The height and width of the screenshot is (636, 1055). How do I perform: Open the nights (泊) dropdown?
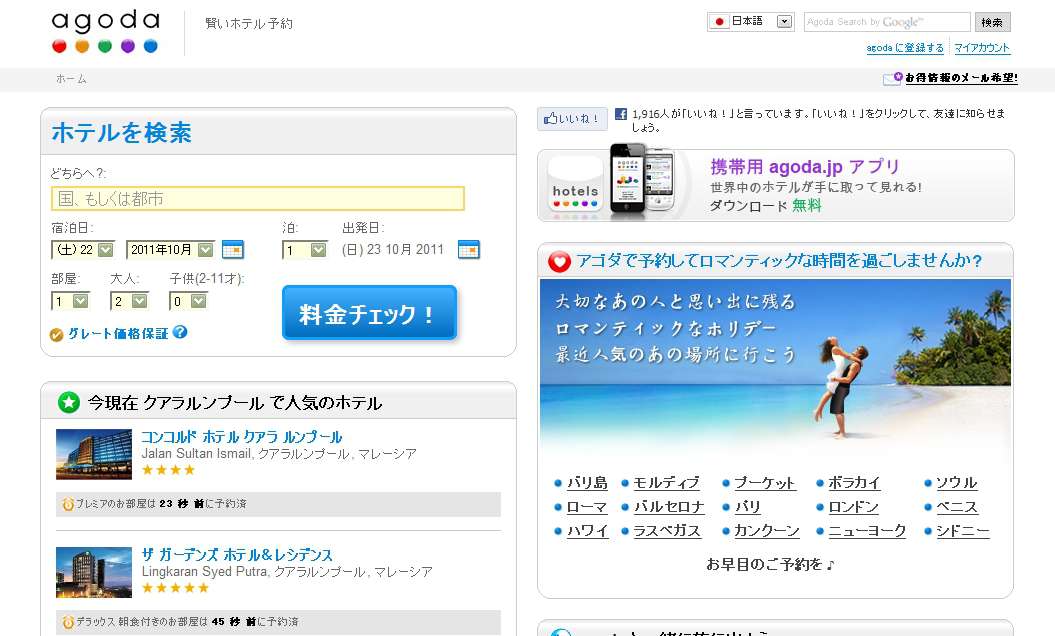click(x=318, y=250)
